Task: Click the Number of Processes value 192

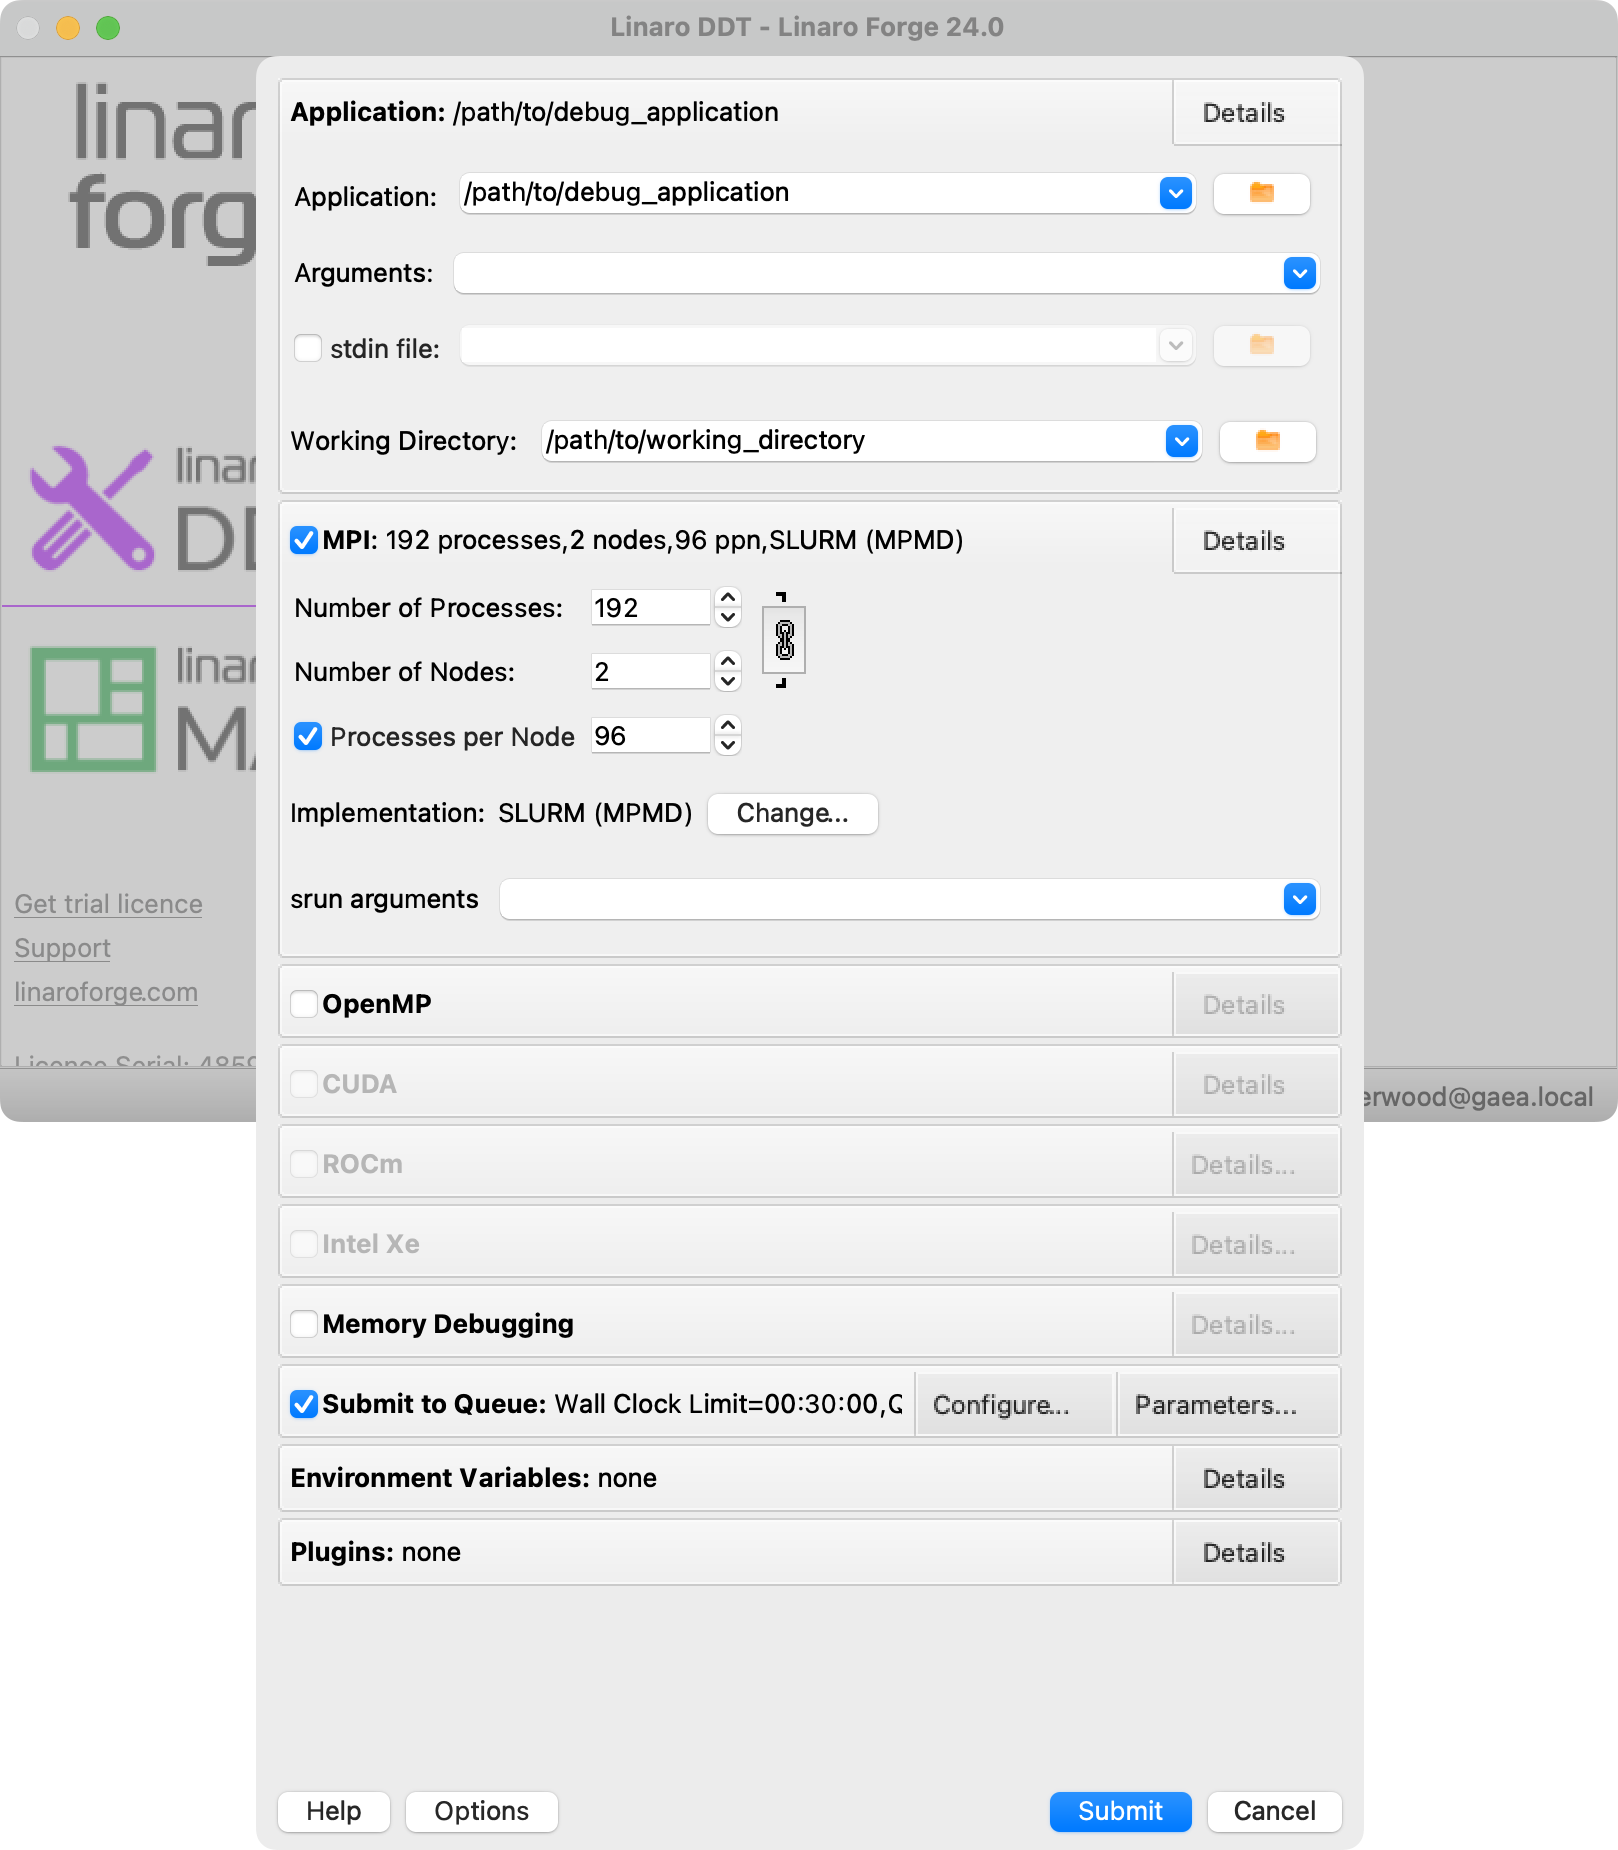Action: (651, 607)
